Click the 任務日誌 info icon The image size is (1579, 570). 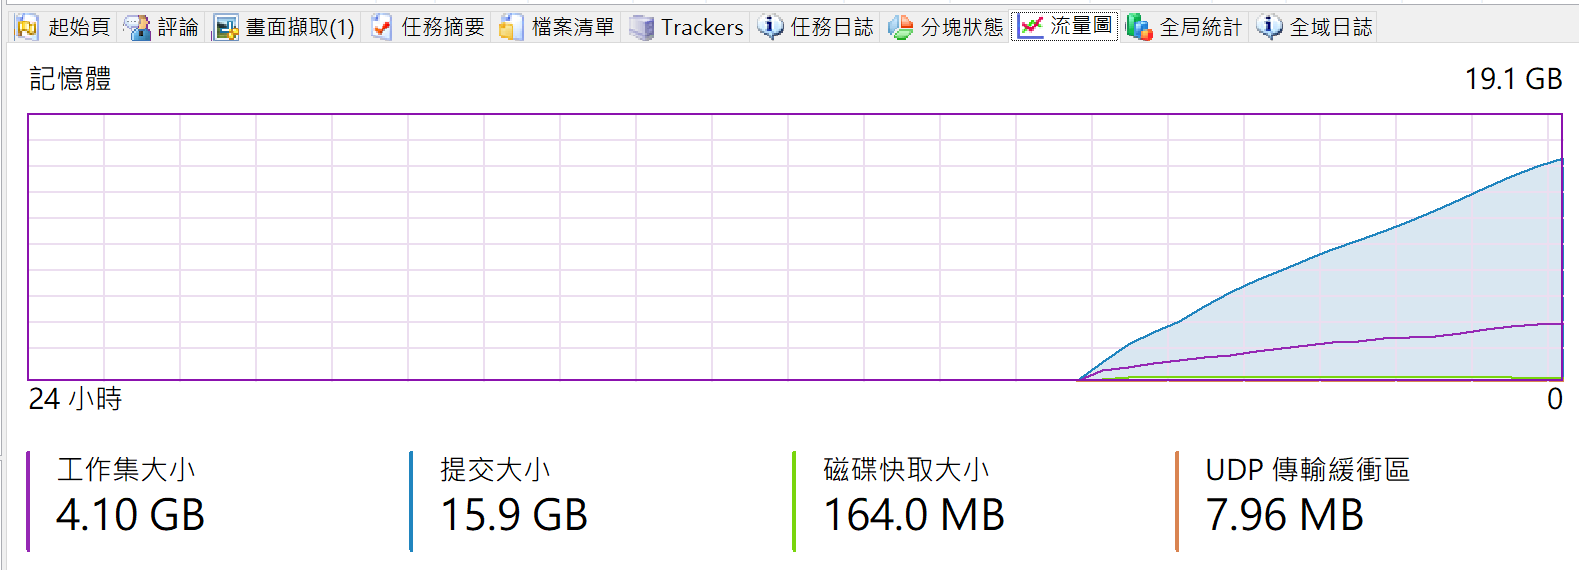(x=770, y=27)
